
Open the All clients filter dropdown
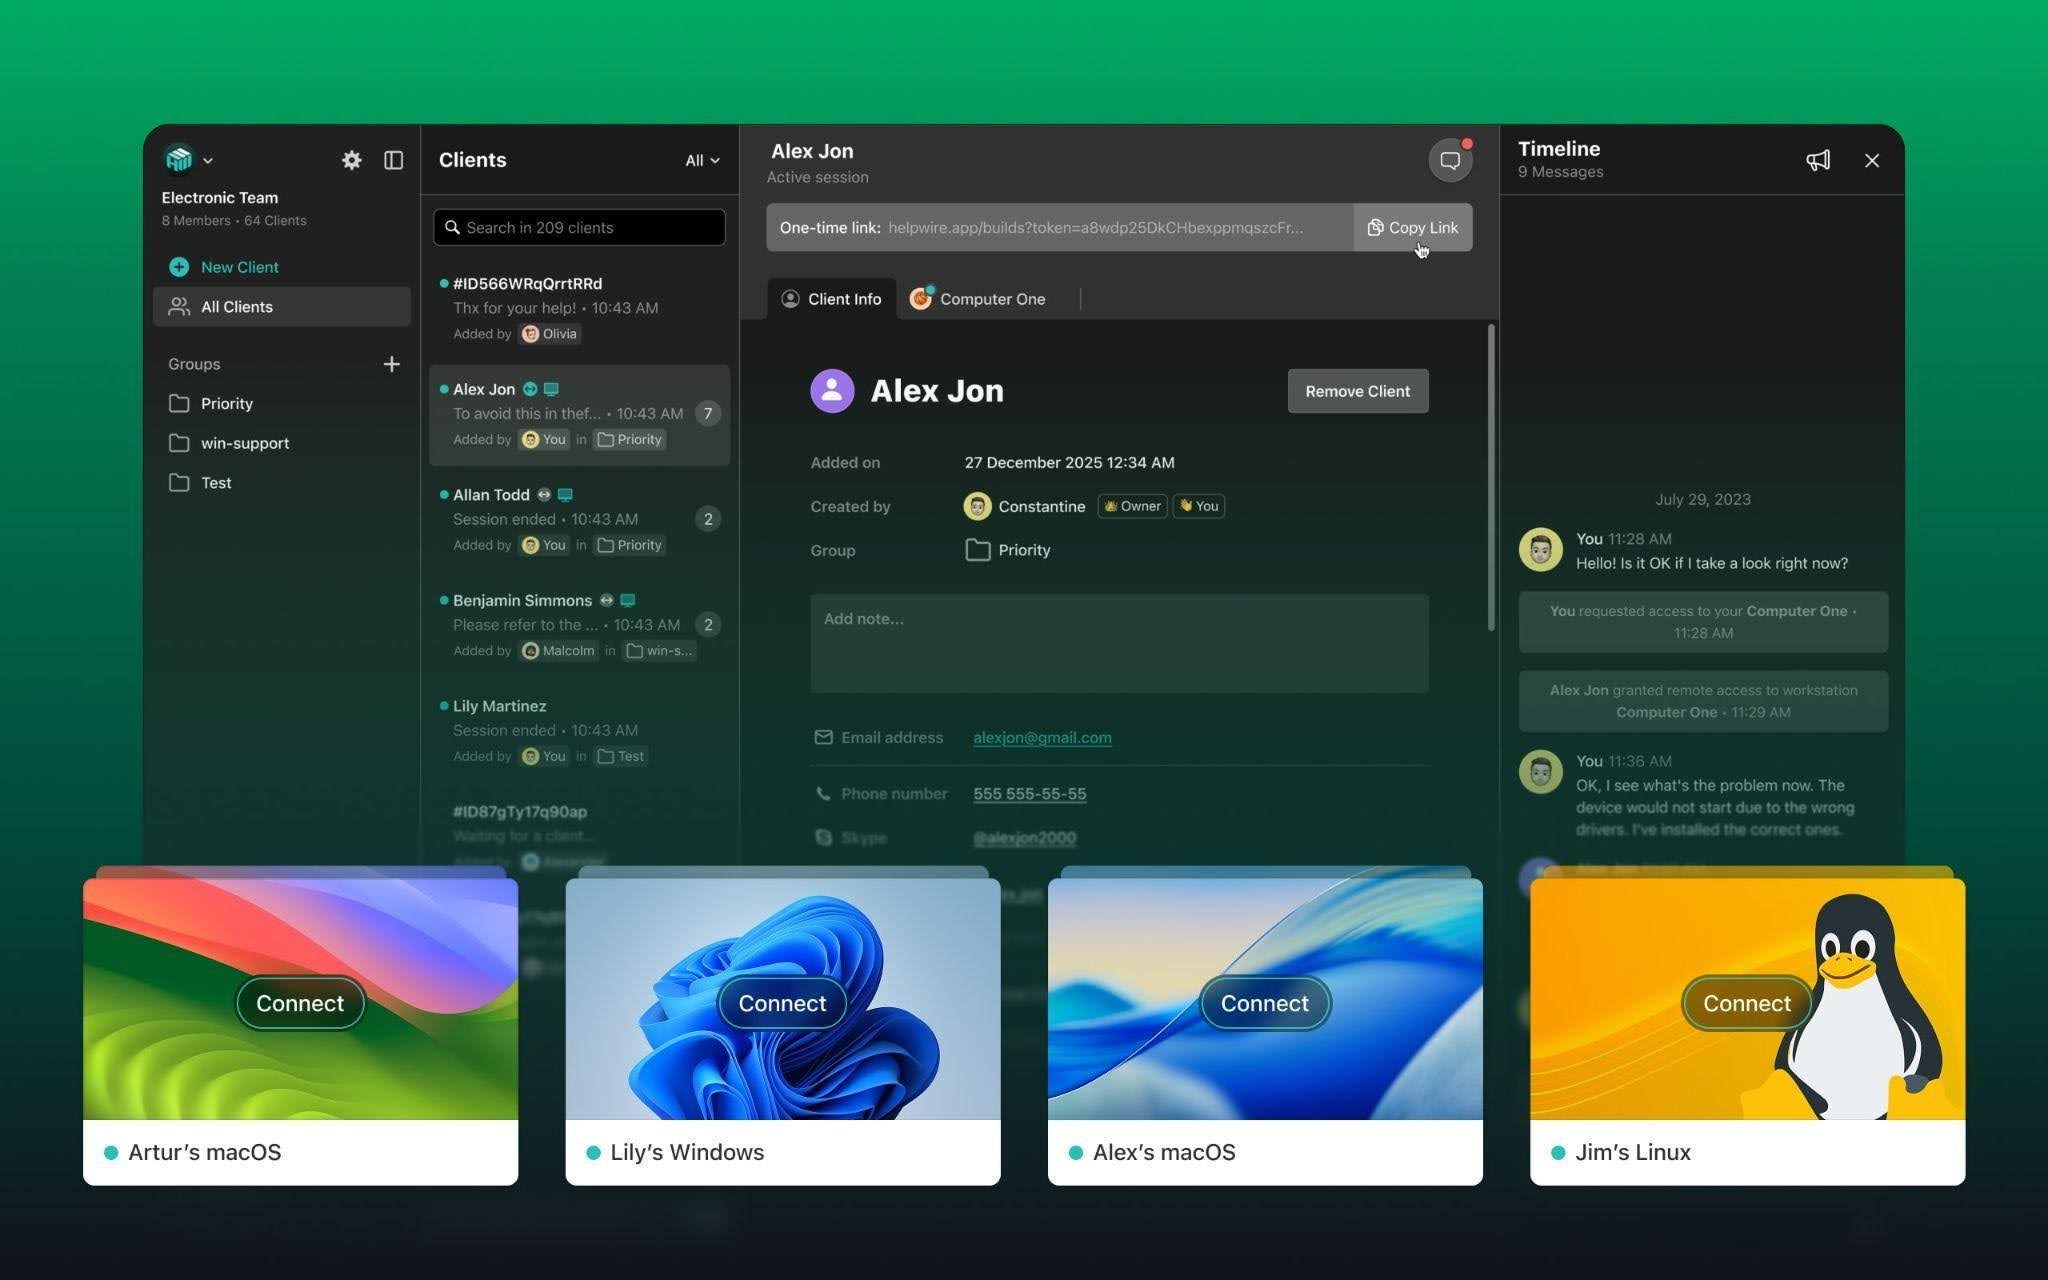point(702,160)
